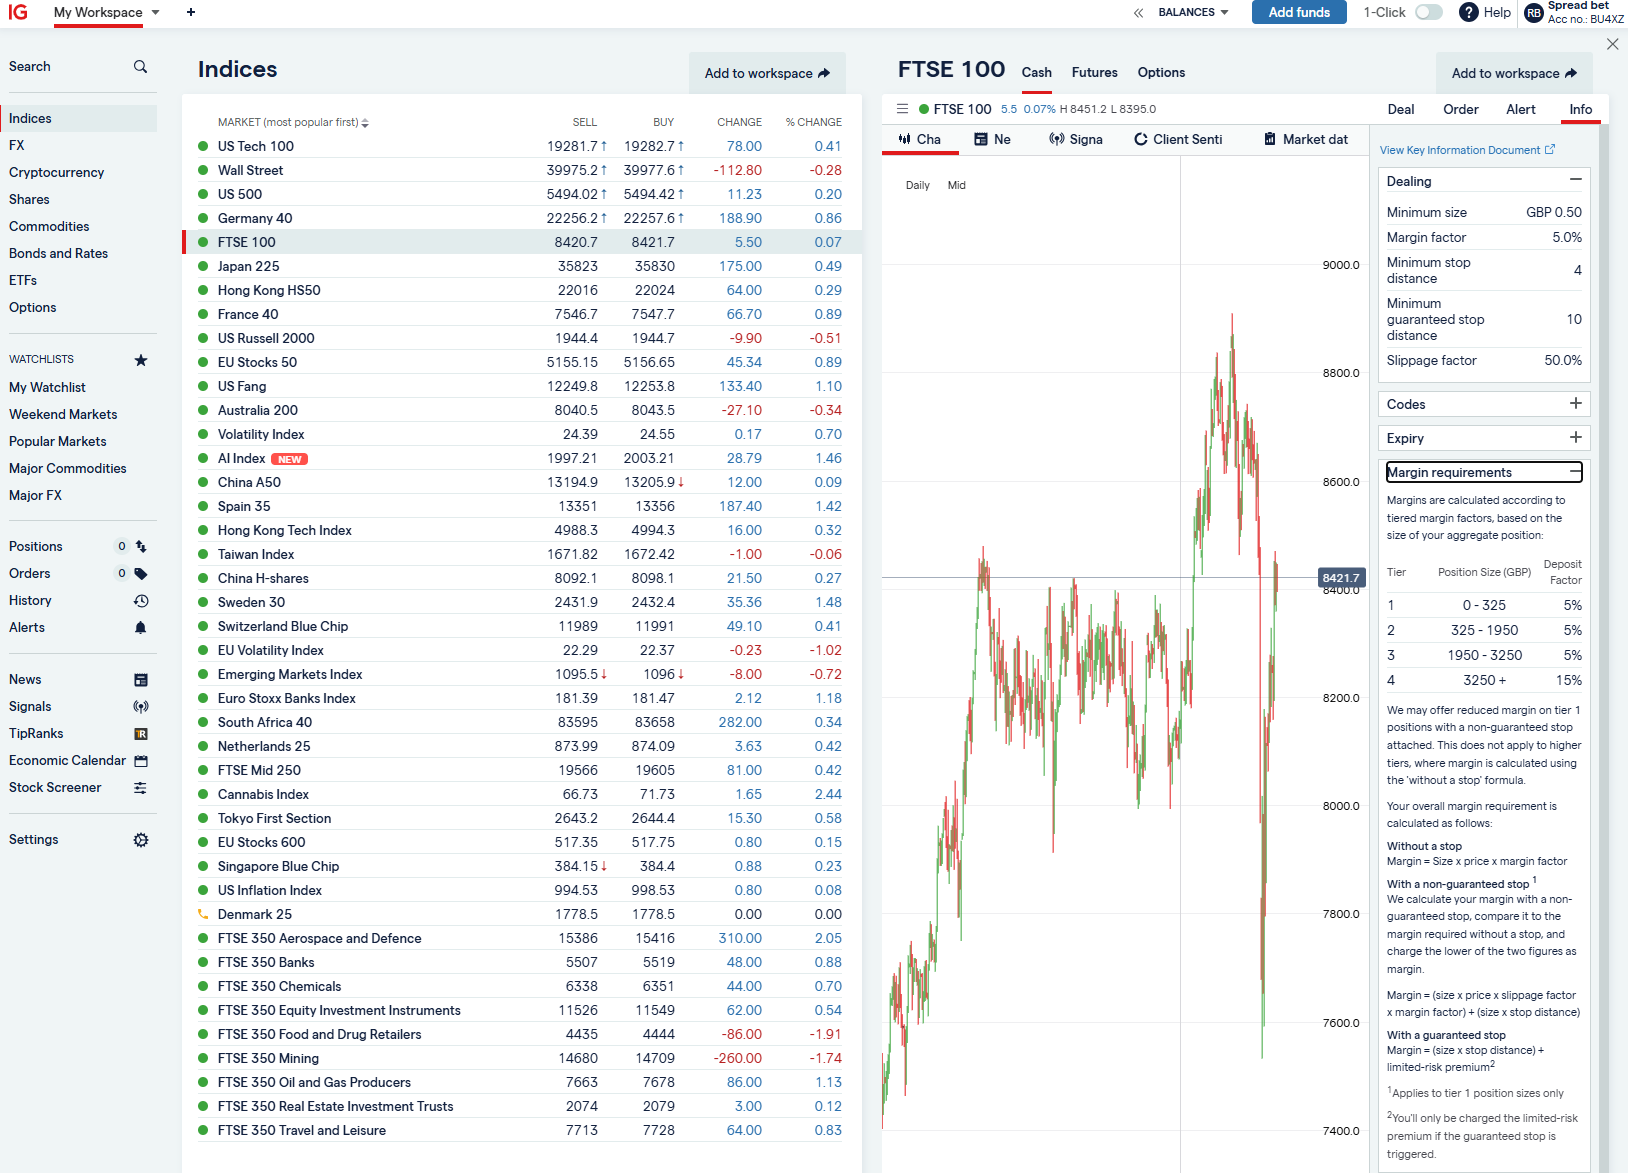Open the Alert tab

pyautogui.click(x=1520, y=109)
